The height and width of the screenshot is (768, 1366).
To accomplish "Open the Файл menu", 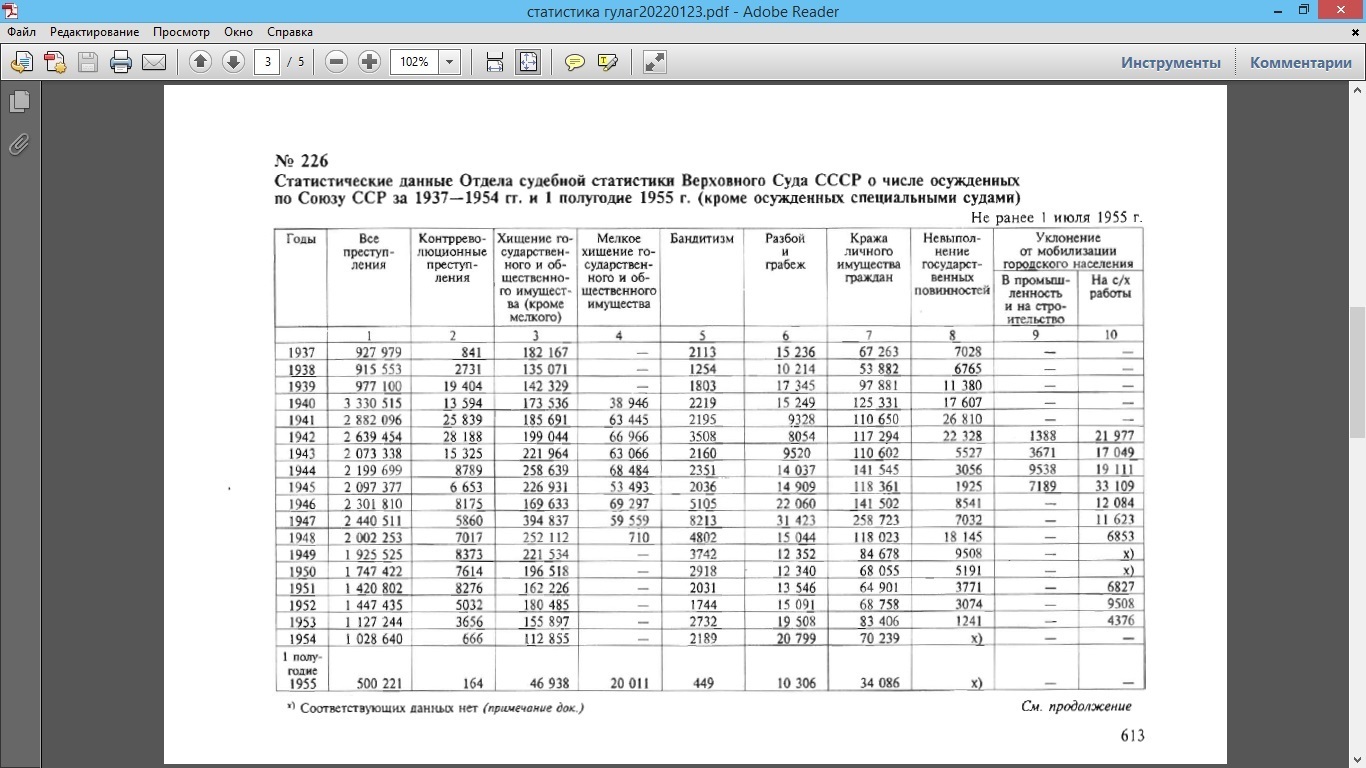I will pos(21,32).
